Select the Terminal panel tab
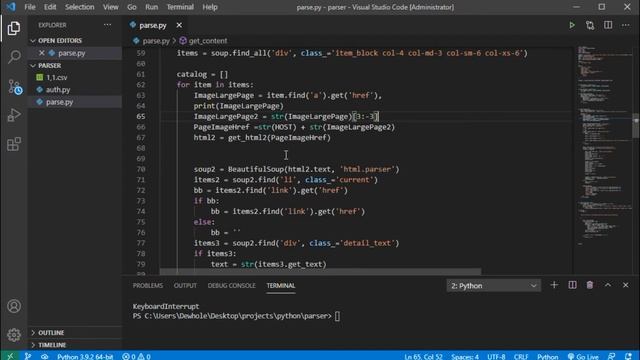The width and height of the screenshot is (640, 360). [x=281, y=286]
